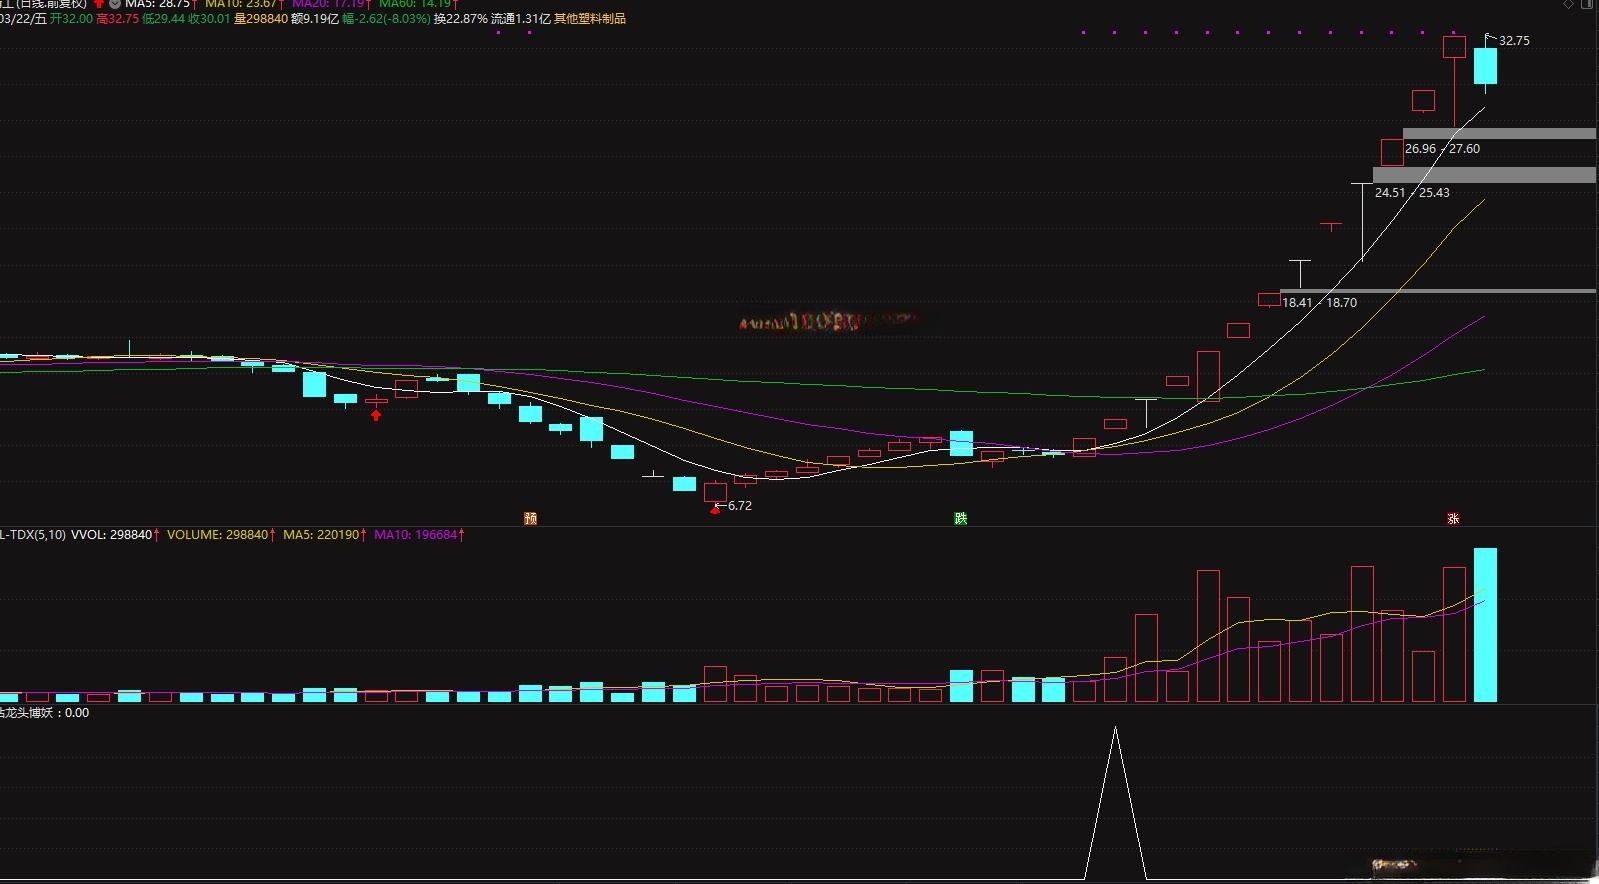Click the 18.41 - 18.70 gap zone label
The width and height of the screenshot is (1599, 884).
click(x=1319, y=302)
